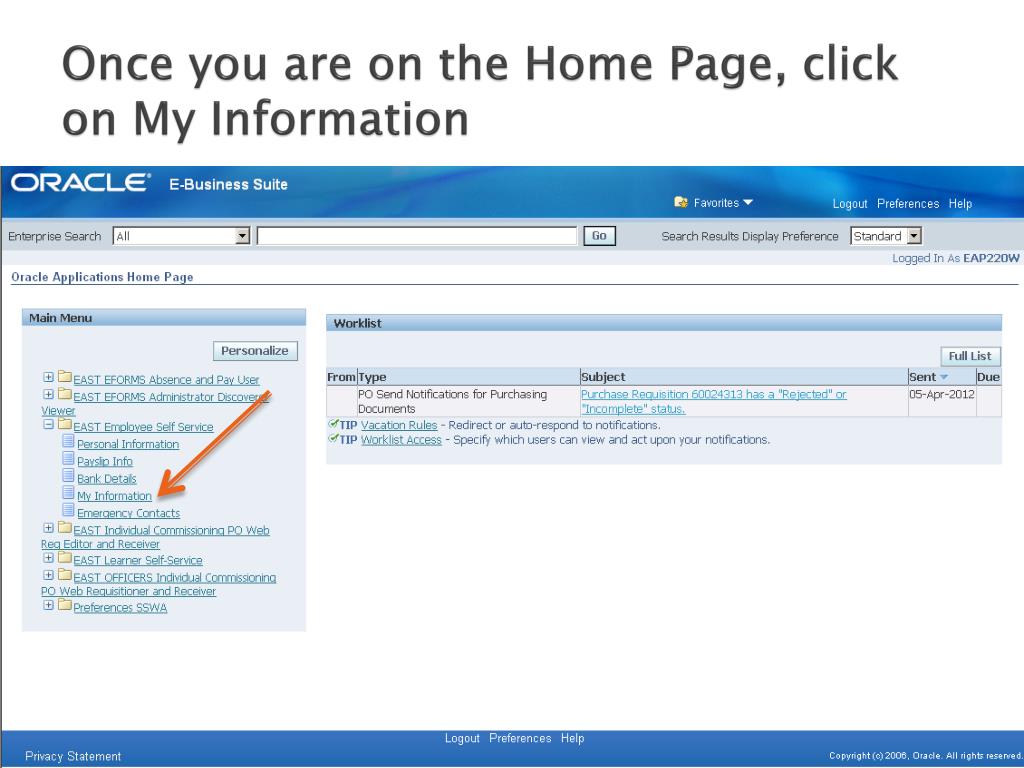
Task: Click Logout in the footer bar
Action: pyautogui.click(x=462, y=738)
